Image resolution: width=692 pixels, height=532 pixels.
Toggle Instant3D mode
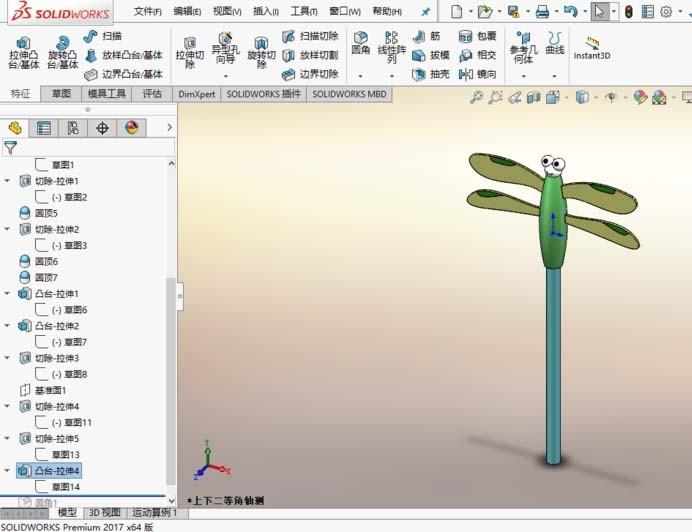tap(592, 48)
